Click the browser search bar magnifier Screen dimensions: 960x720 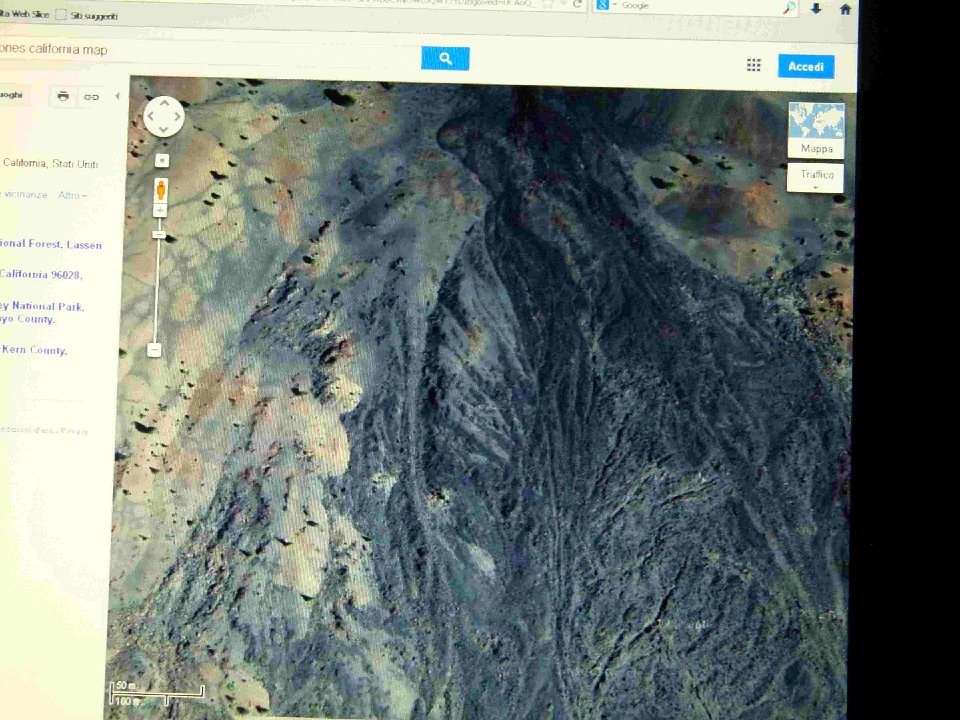pos(790,8)
